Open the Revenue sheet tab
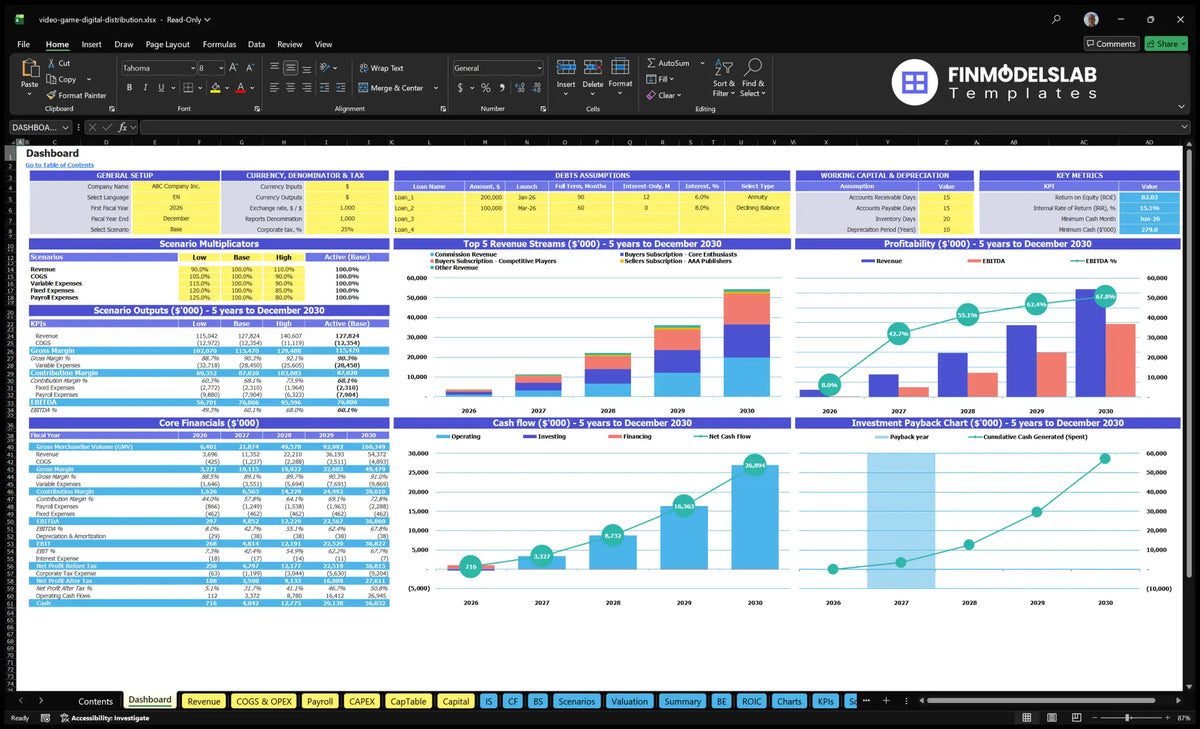This screenshot has width=1200, height=729. pyautogui.click(x=204, y=701)
